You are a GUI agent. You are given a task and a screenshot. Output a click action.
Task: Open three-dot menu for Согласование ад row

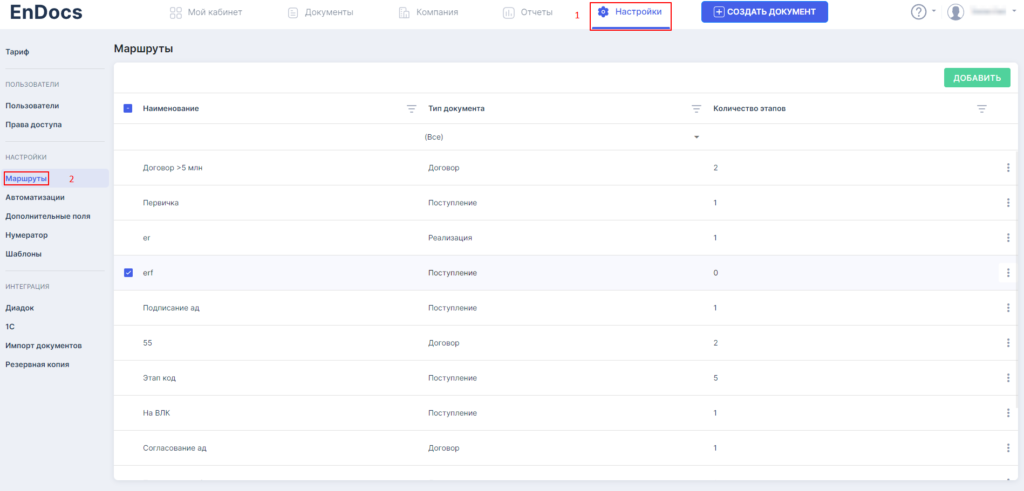click(1008, 448)
